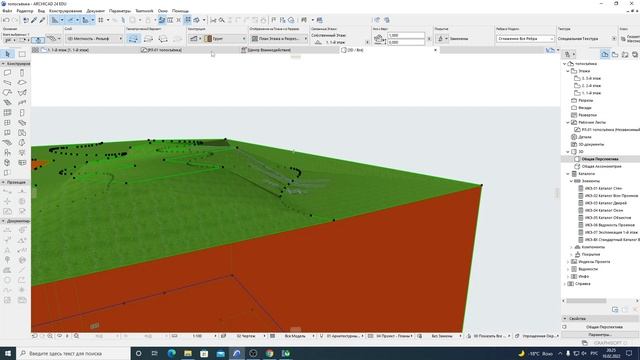Toggle the snap guides toolbar button
Image resolution: width=640 pixels, height=360 pixels.
click(x=70, y=20)
